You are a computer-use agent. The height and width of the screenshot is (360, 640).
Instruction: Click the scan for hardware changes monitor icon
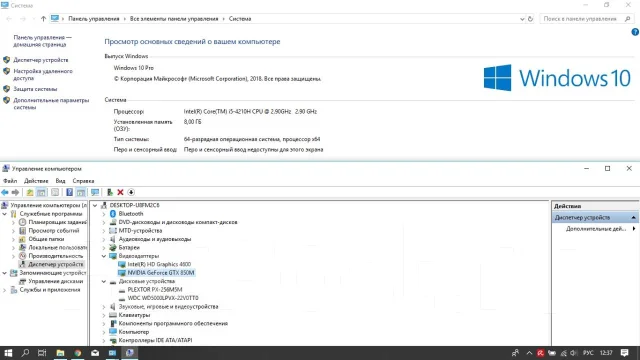[95, 192]
